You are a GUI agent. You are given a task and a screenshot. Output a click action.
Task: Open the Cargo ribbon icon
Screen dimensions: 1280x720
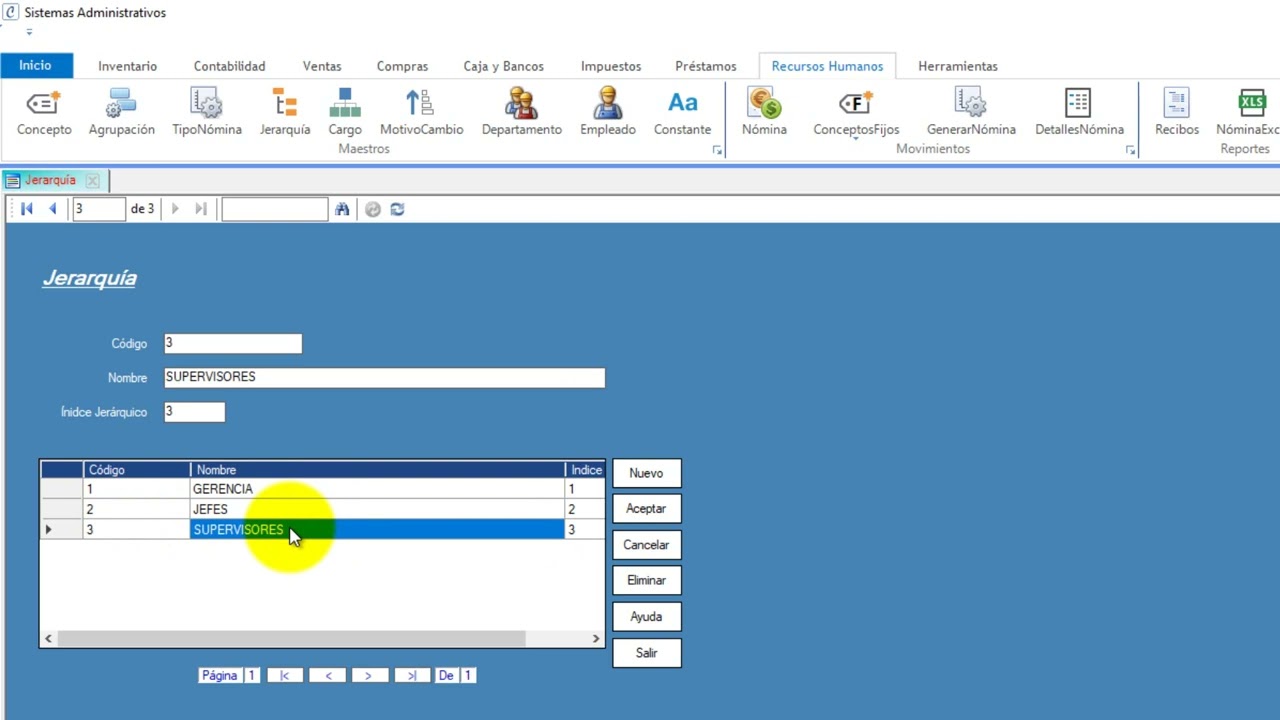[x=345, y=112]
